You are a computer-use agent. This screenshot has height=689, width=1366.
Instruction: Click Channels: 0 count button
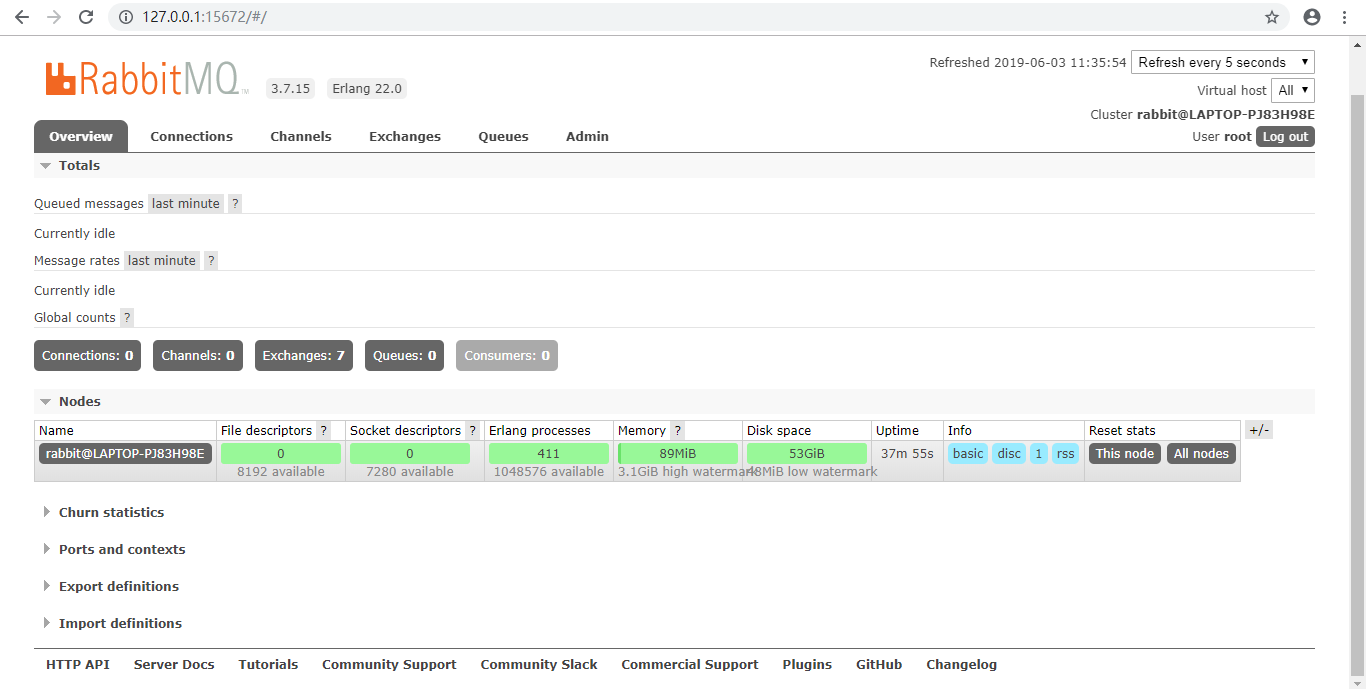(198, 355)
